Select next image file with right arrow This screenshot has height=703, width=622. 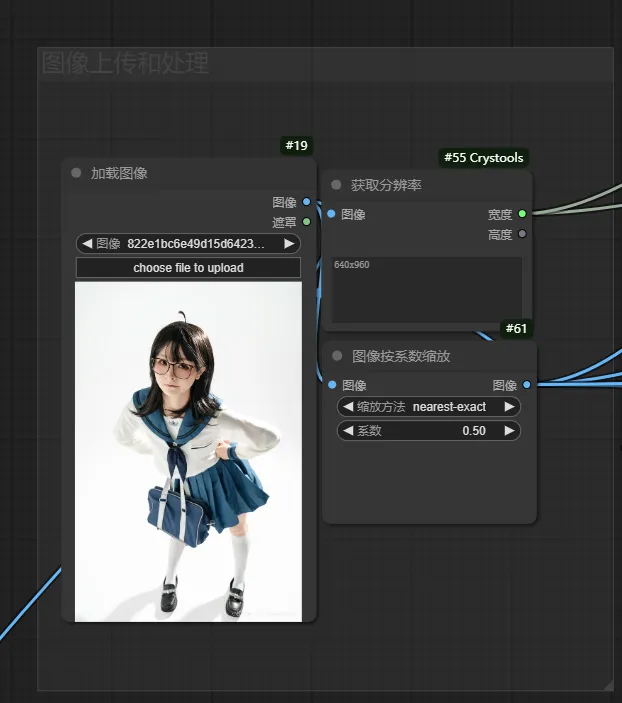(289, 243)
